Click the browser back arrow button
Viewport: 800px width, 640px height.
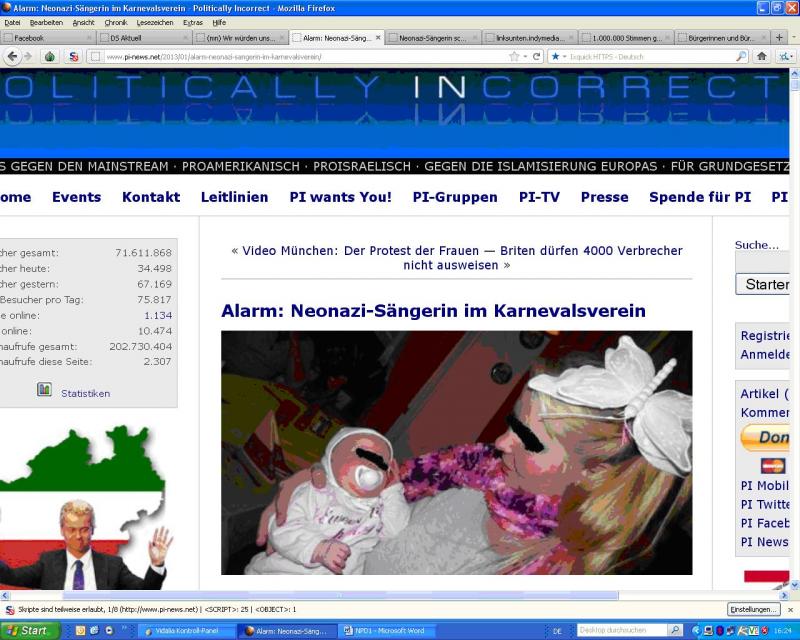11,56
